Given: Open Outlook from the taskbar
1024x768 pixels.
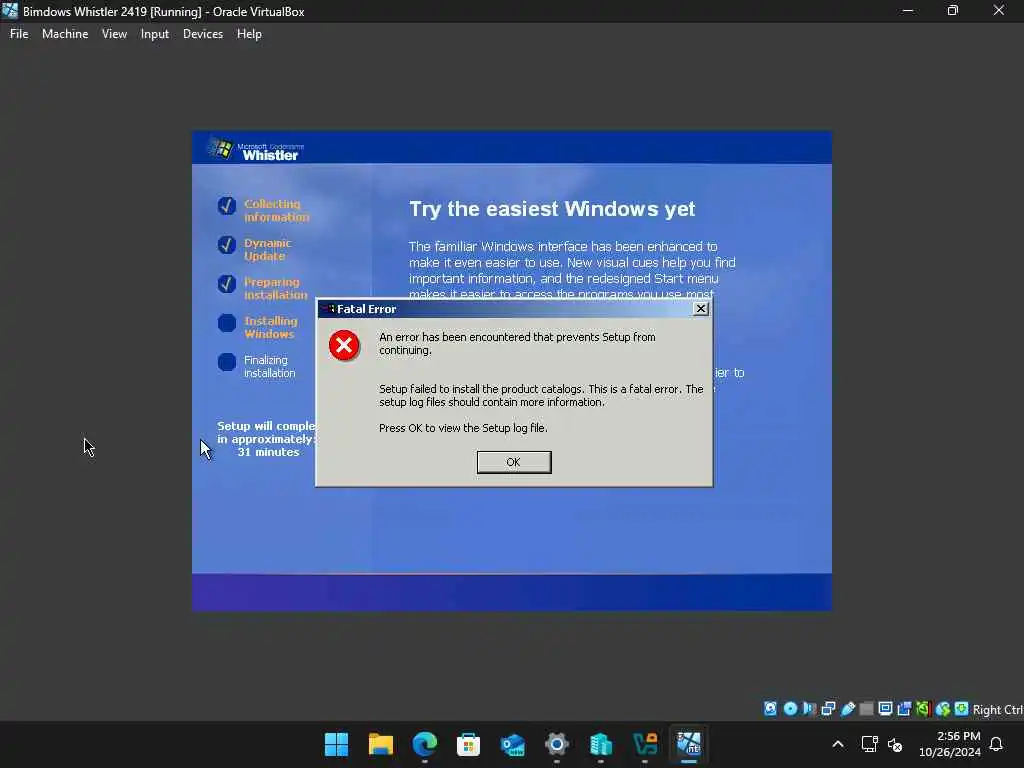Looking at the screenshot, I should [x=513, y=744].
